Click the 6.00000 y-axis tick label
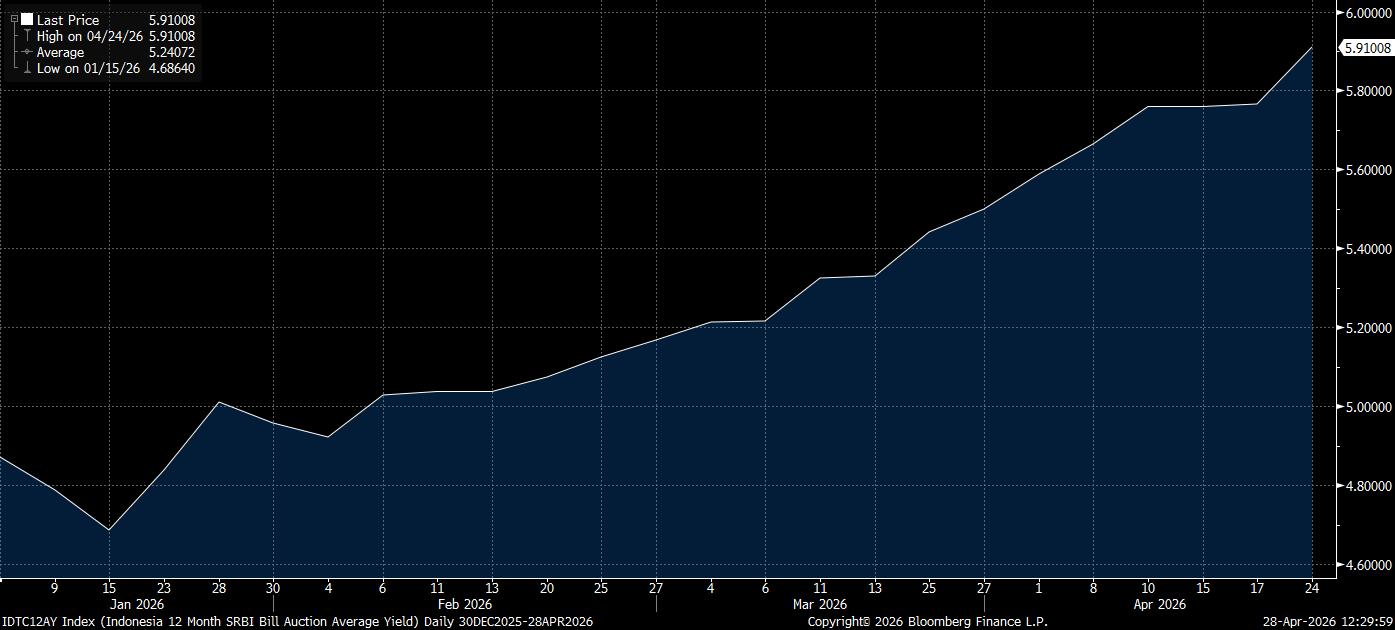1395x630 pixels. [1366, 13]
